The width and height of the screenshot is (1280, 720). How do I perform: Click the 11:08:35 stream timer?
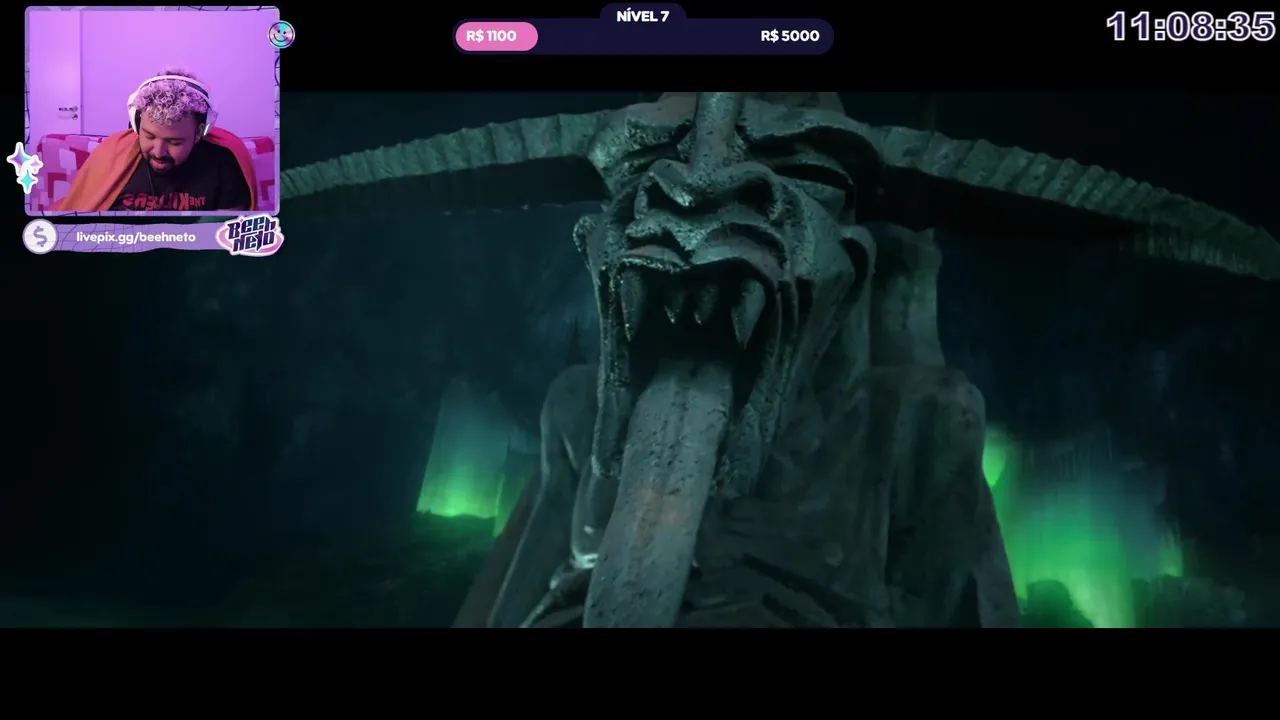pyautogui.click(x=1190, y=27)
